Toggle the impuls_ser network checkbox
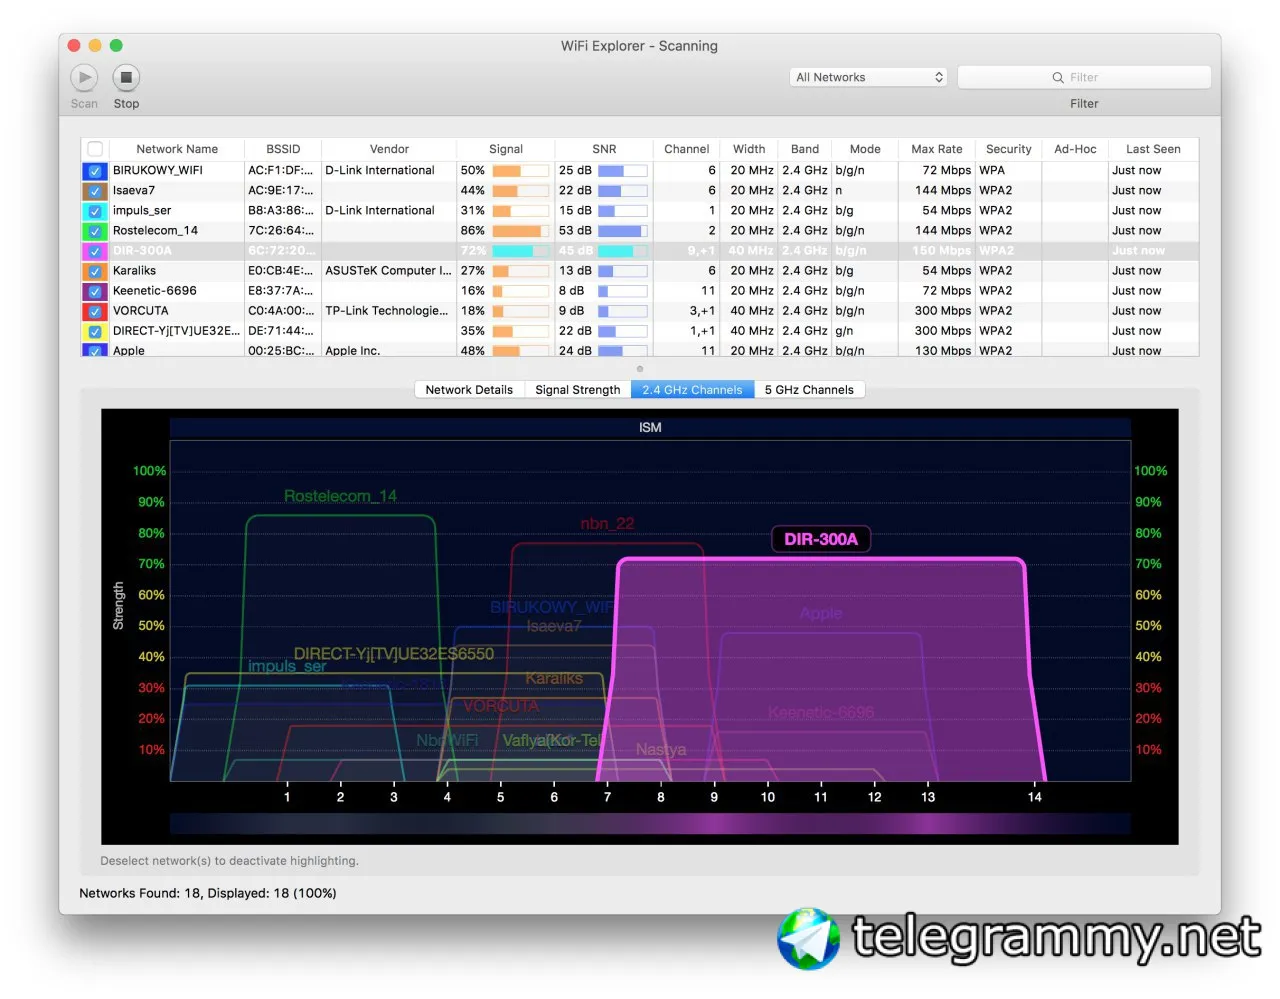Screen dimensions: 1280x999 point(95,211)
